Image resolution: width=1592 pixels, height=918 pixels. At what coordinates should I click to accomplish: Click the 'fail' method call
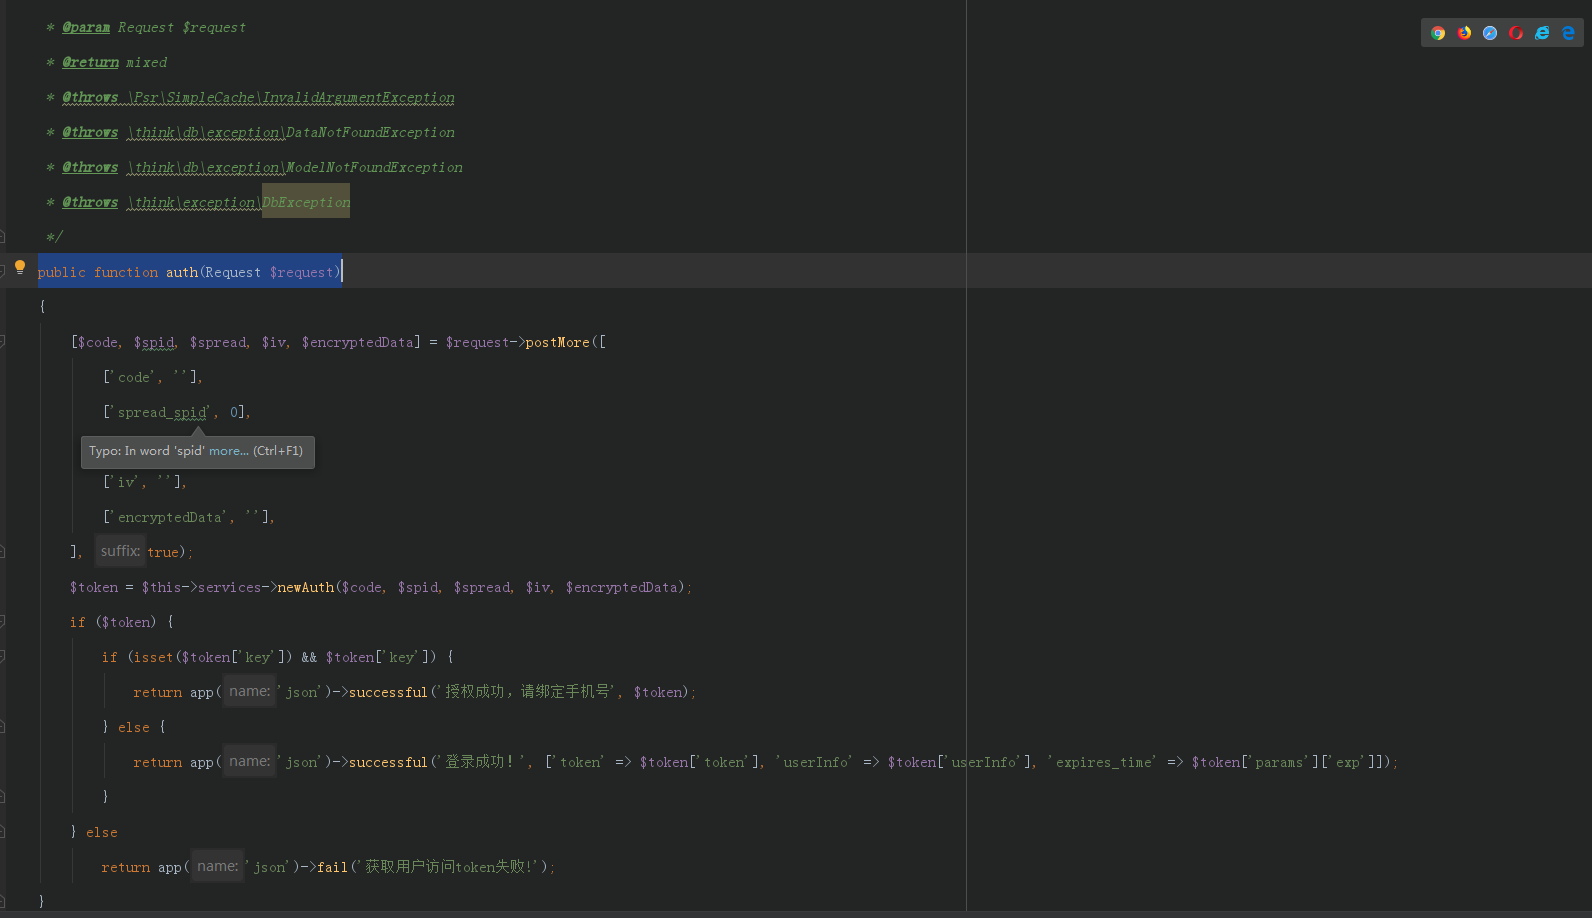[332, 867]
